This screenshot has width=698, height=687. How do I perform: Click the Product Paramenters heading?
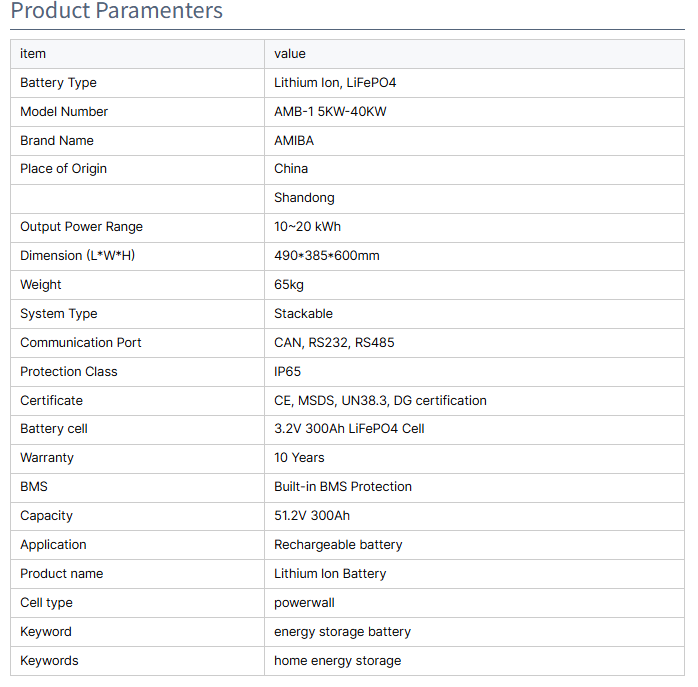point(117,11)
